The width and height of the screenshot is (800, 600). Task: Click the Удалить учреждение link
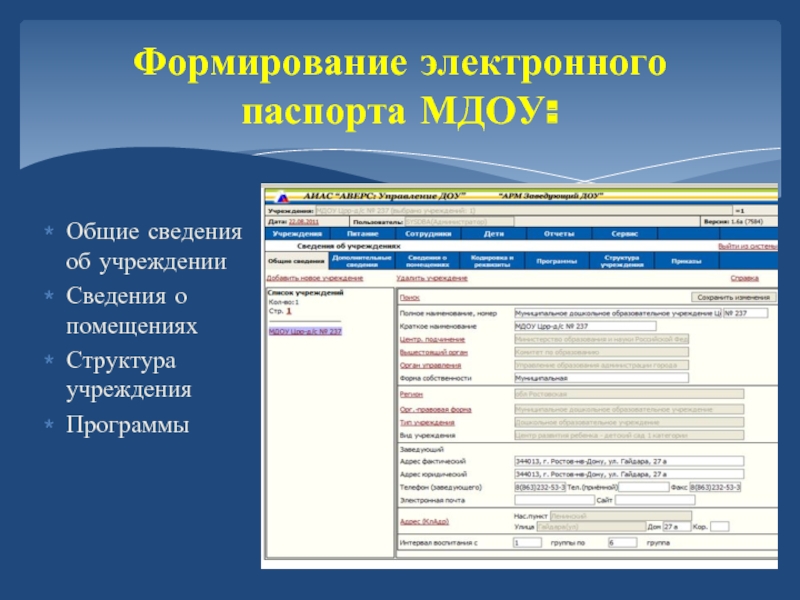[432, 278]
